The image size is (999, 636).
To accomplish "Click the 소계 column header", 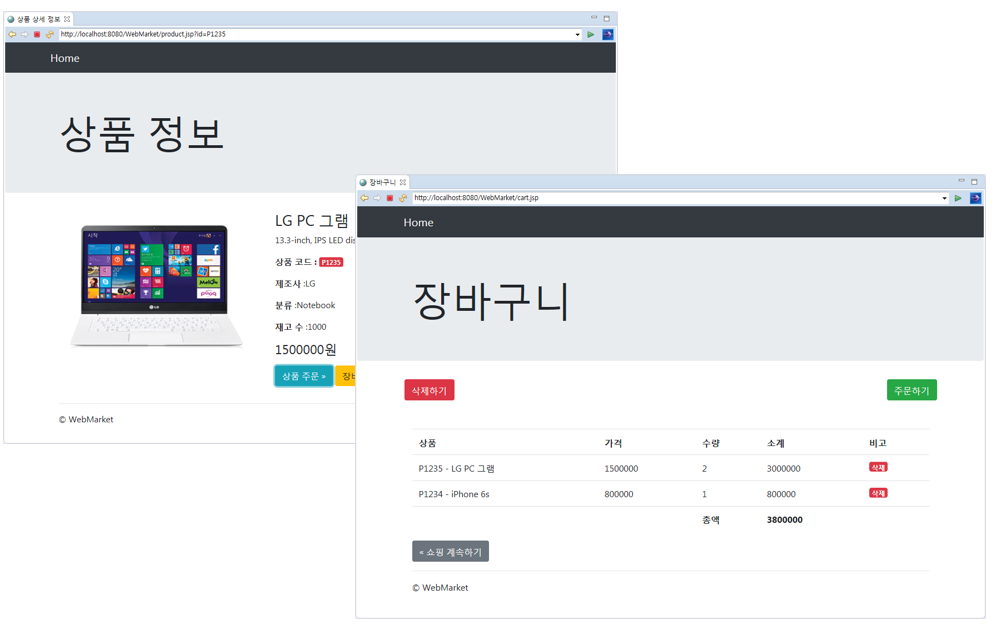I will (x=776, y=443).
